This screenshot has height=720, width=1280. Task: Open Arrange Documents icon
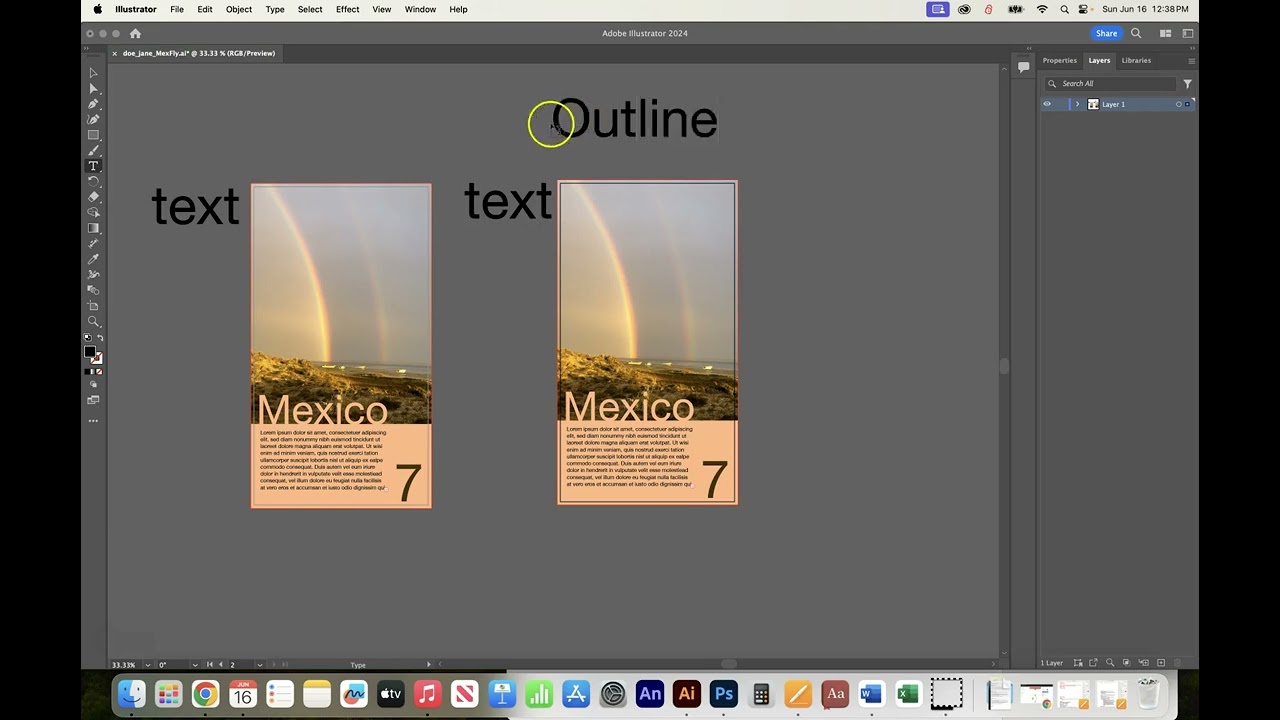(x=1165, y=33)
